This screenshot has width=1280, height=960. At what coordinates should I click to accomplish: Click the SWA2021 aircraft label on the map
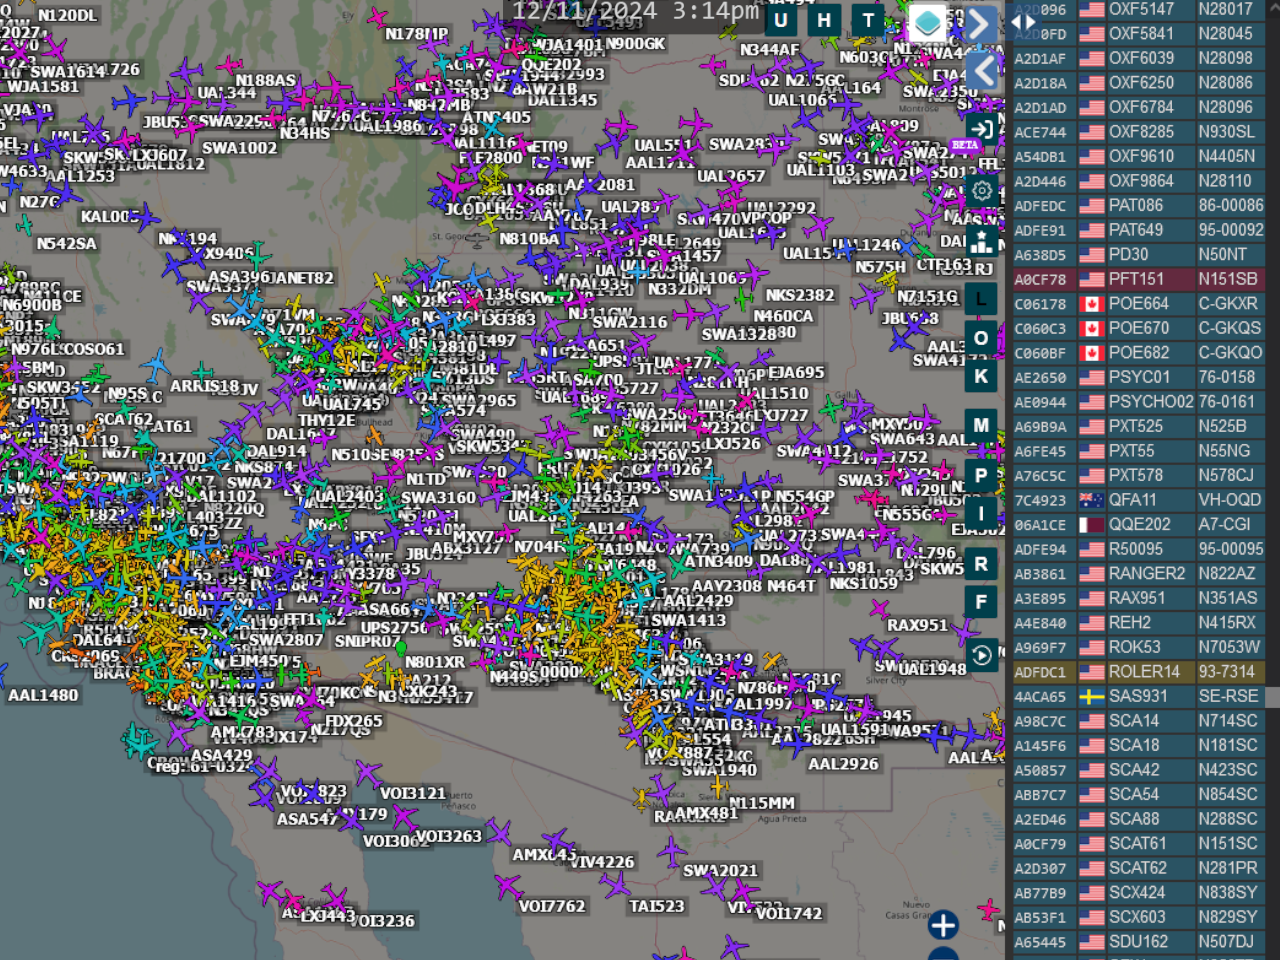pyautogui.click(x=720, y=870)
